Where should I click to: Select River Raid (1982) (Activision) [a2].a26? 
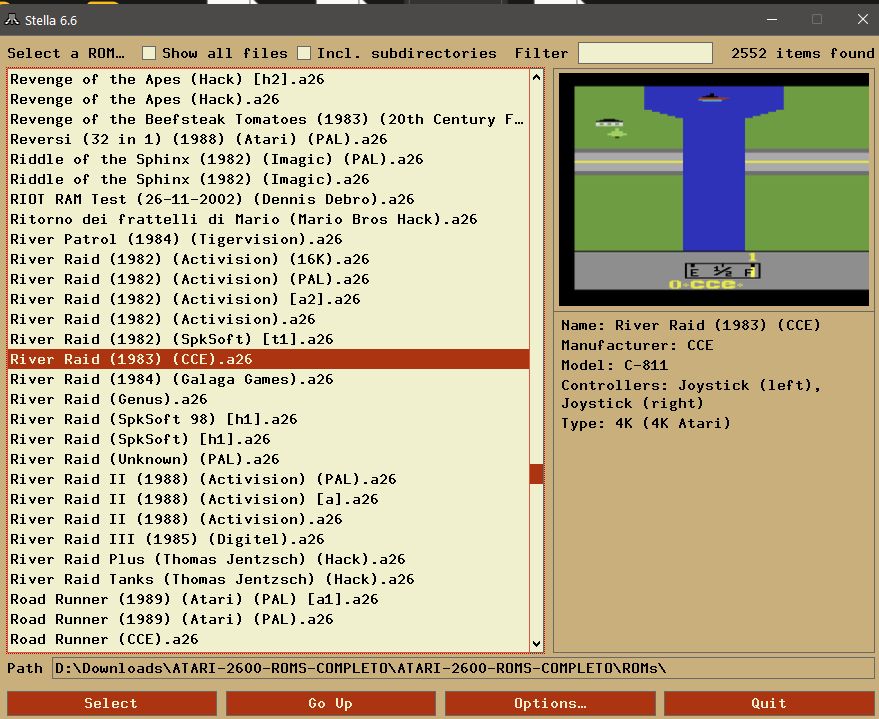(269, 299)
